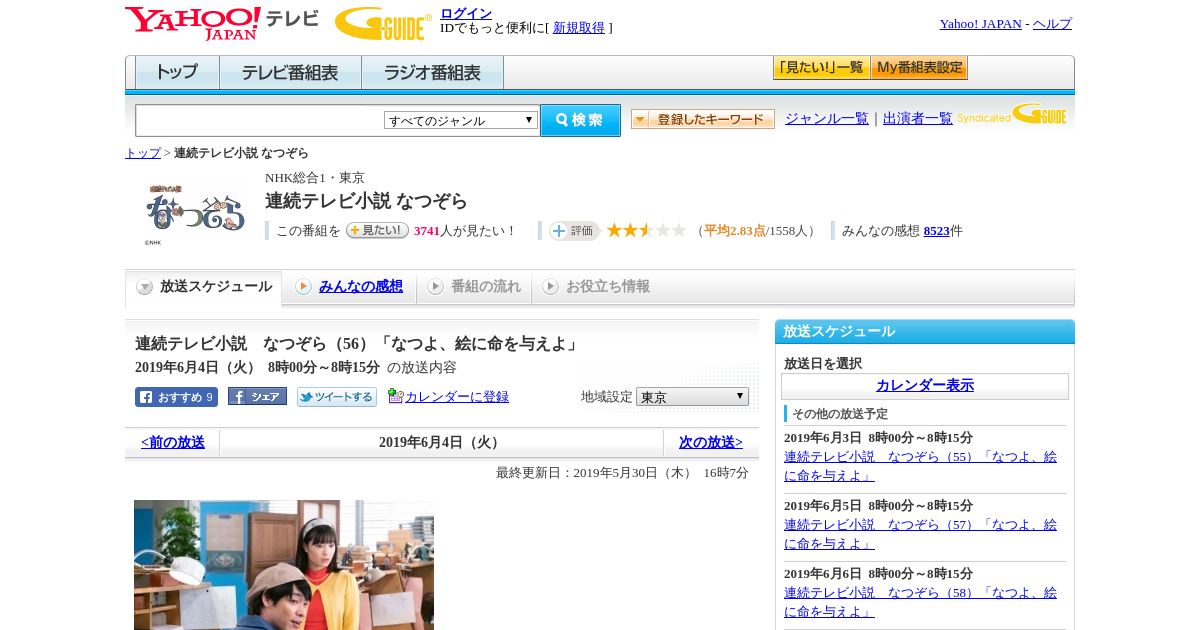Open episode (58) なつぞら schedule link
Screen dimensions: 1200x630
click(x=920, y=602)
